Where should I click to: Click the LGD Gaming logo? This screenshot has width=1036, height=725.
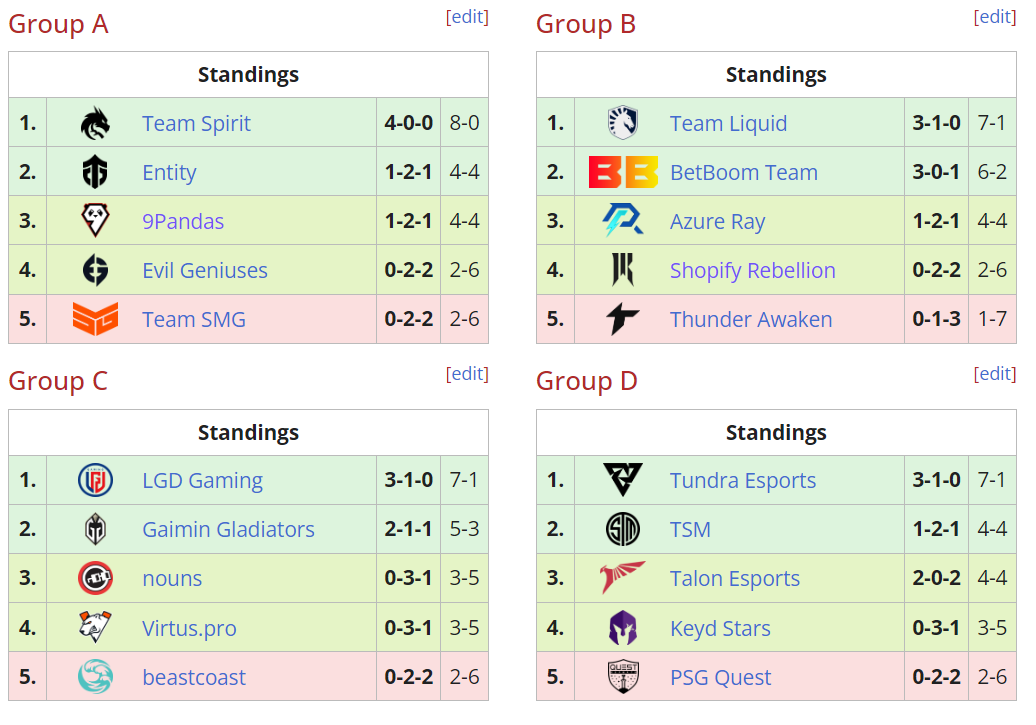click(95, 481)
